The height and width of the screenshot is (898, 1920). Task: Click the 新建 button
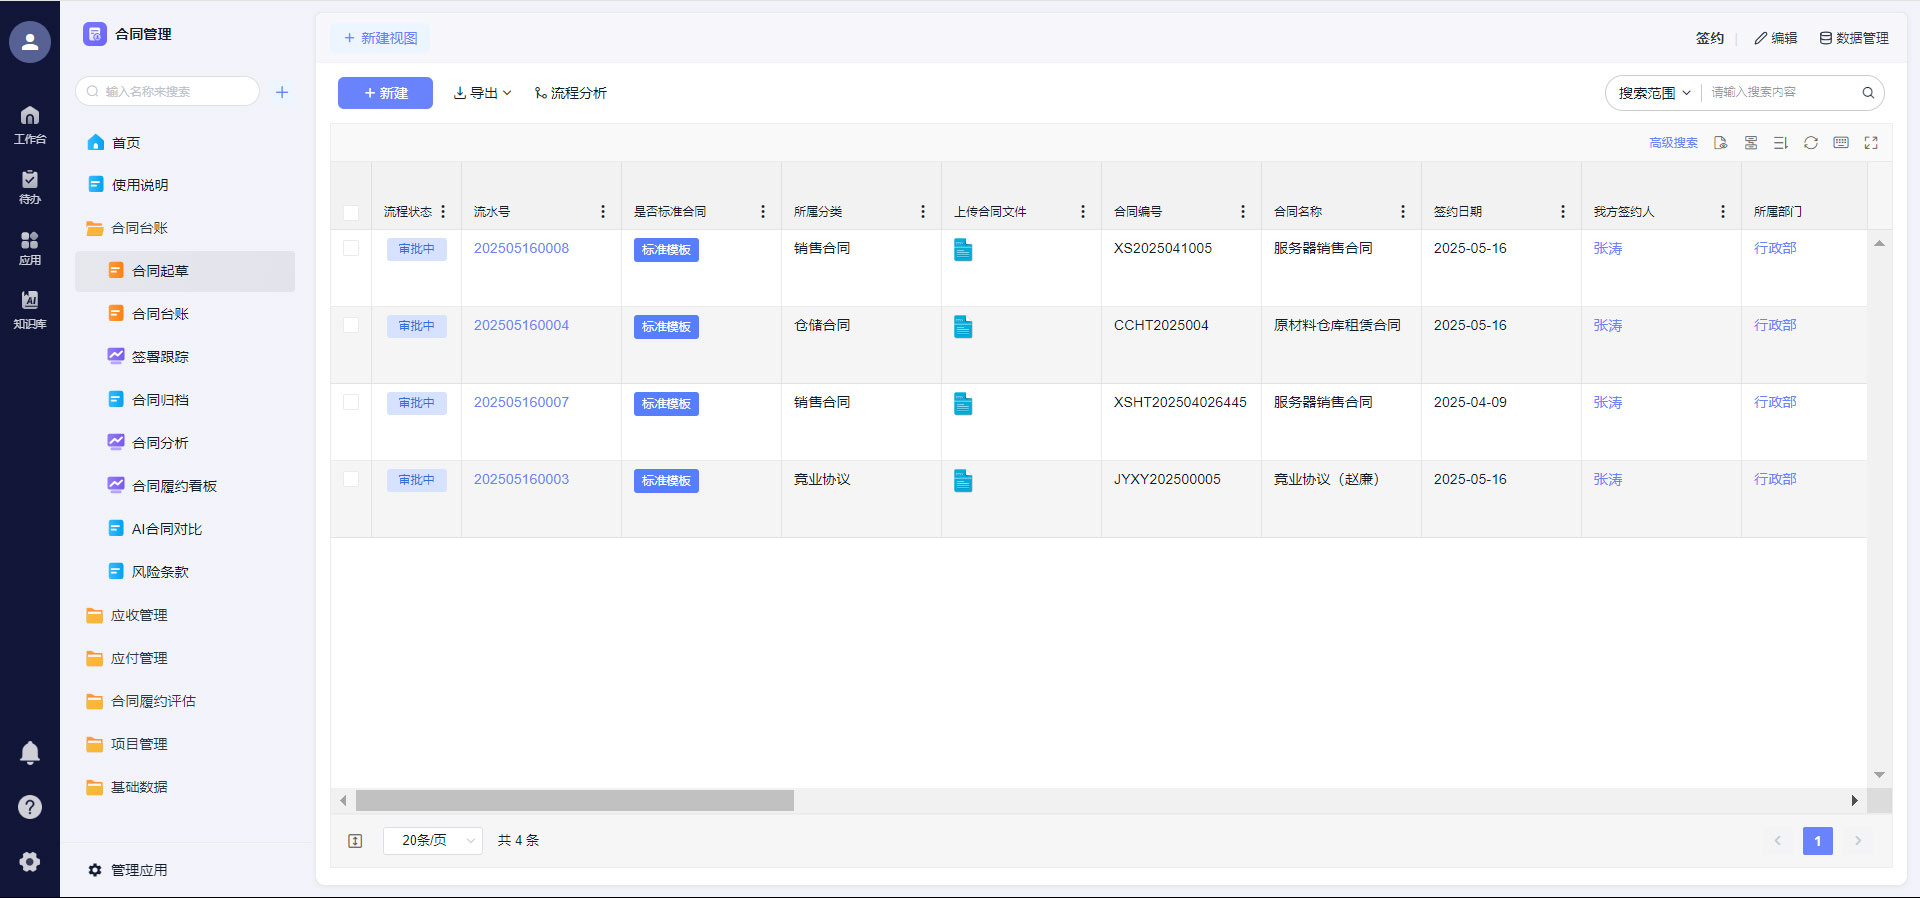pyautogui.click(x=385, y=93)
